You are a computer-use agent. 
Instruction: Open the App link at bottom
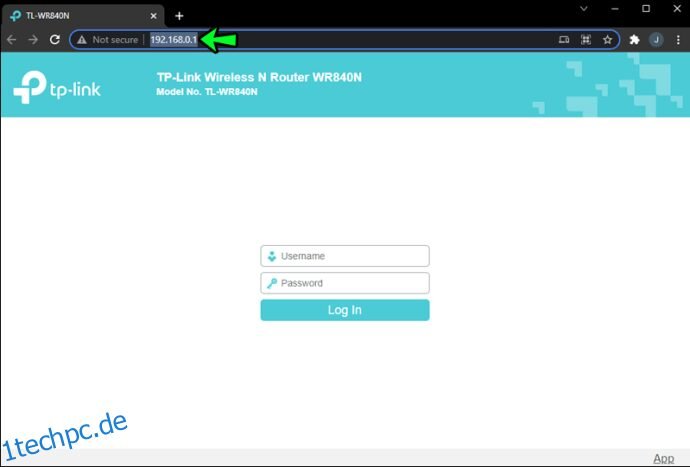click(x=664, y=459)
